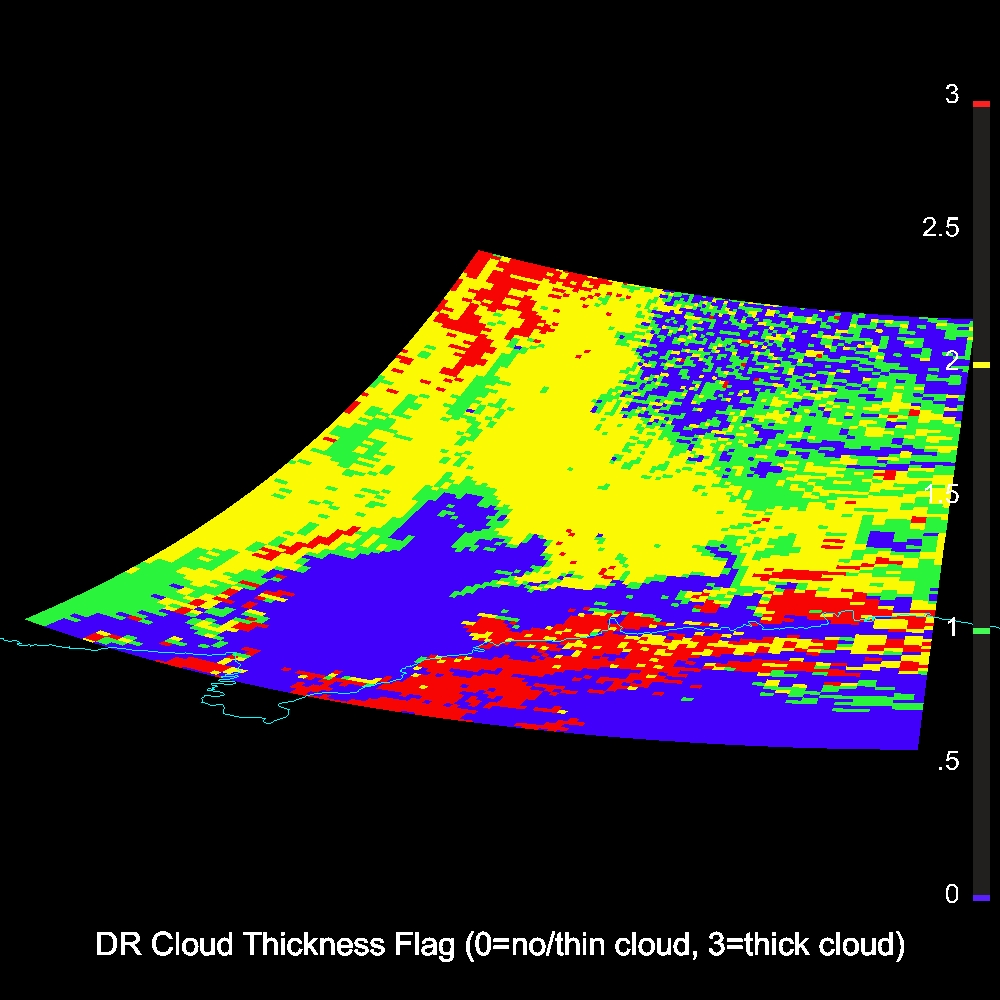The height and width of the screenshot is (1000, 1000).
Task: Click the 0 label at colorbar bottom
Action: [x=952, y=894]
